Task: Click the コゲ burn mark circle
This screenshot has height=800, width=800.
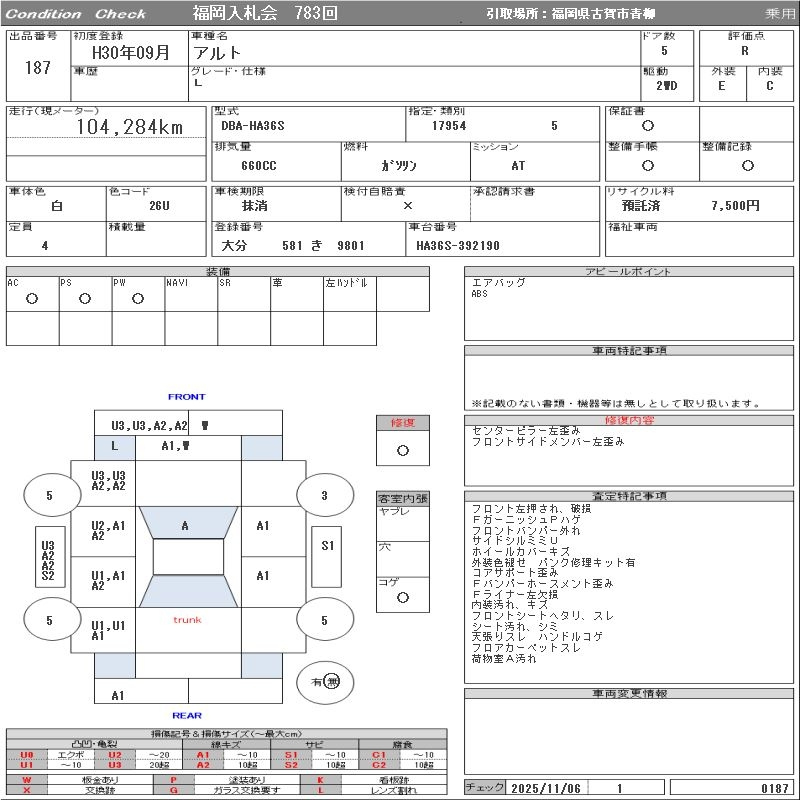Action: [403, 597]
